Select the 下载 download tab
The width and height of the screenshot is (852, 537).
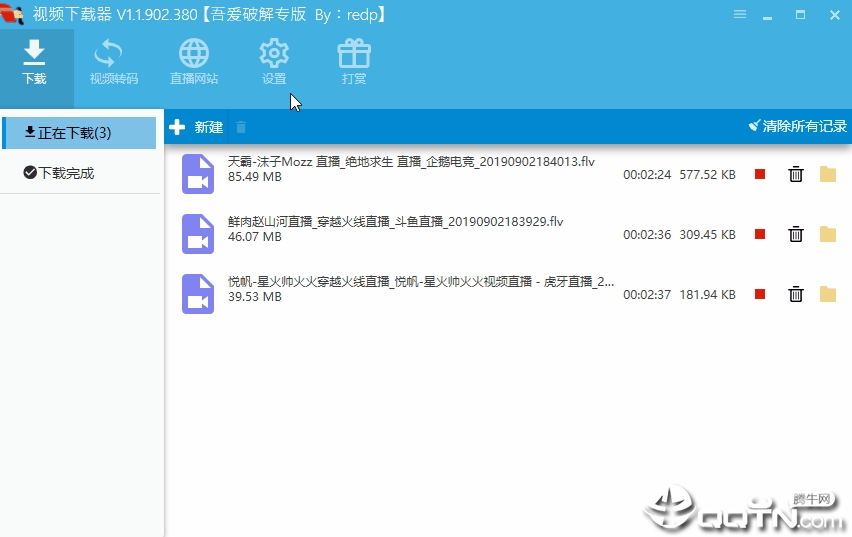point(34,62)
